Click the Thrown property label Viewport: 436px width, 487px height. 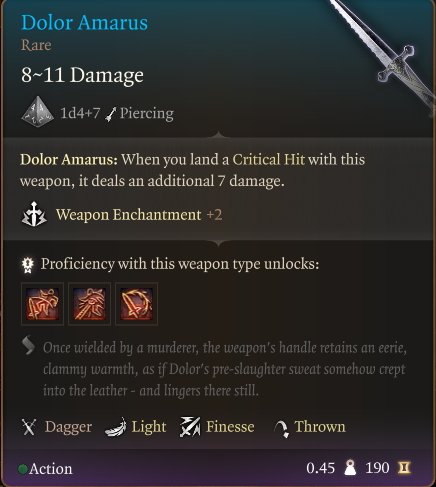click(x=320, y=427)
